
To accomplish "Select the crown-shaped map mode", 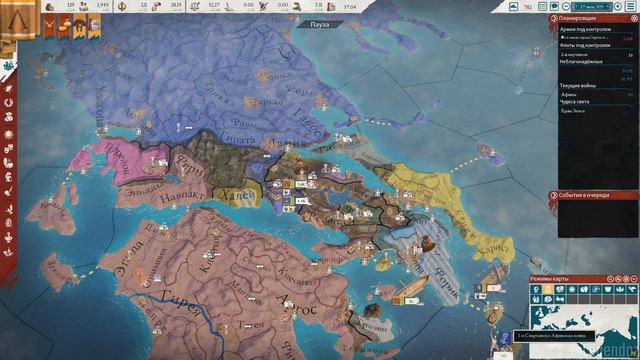I will click(x=620, y=289).
